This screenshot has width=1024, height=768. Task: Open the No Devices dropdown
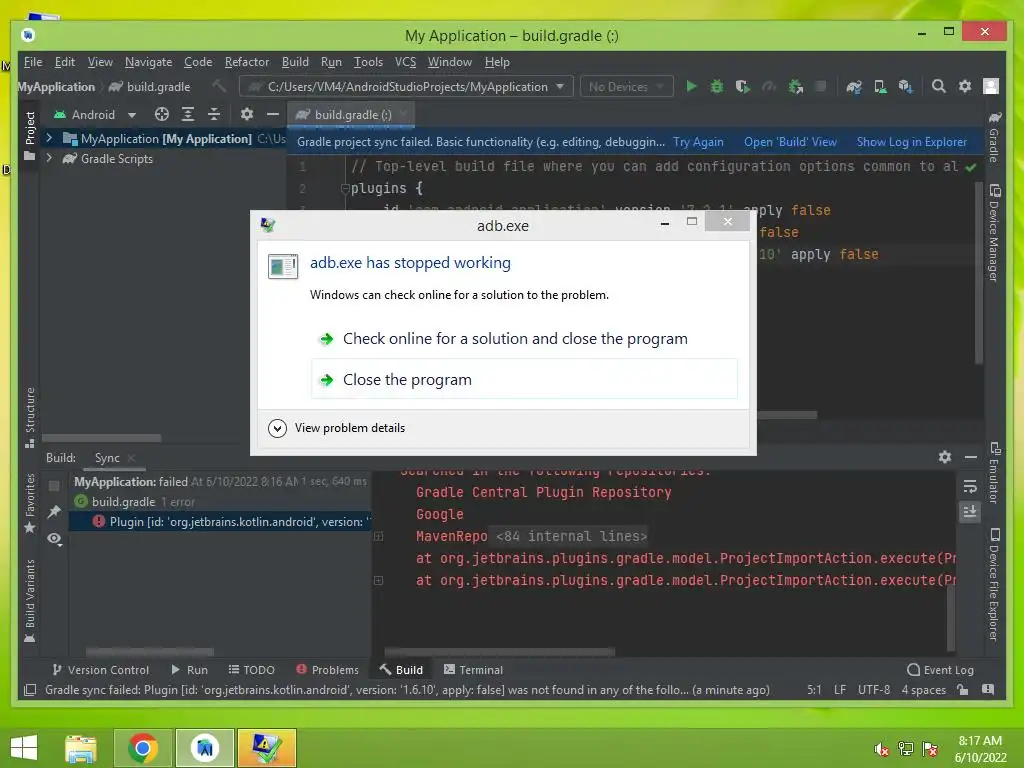click(626, 86)
